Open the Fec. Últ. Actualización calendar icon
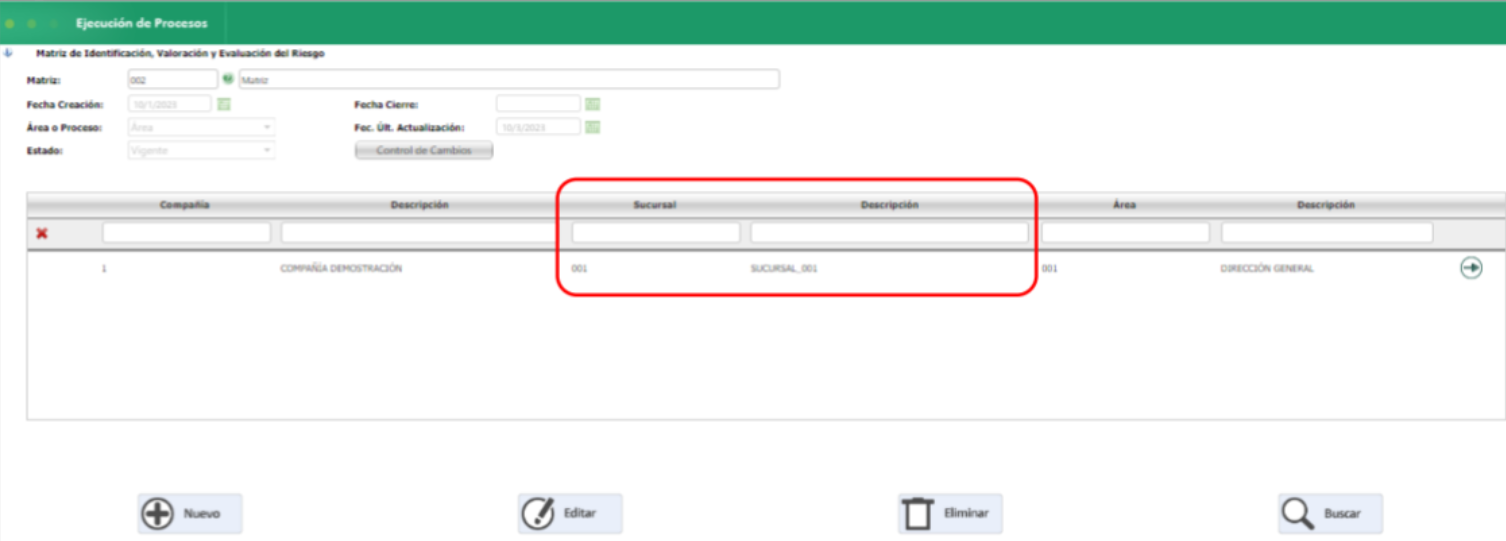Viewport: 1506px width, 541px height. [593, 127]
